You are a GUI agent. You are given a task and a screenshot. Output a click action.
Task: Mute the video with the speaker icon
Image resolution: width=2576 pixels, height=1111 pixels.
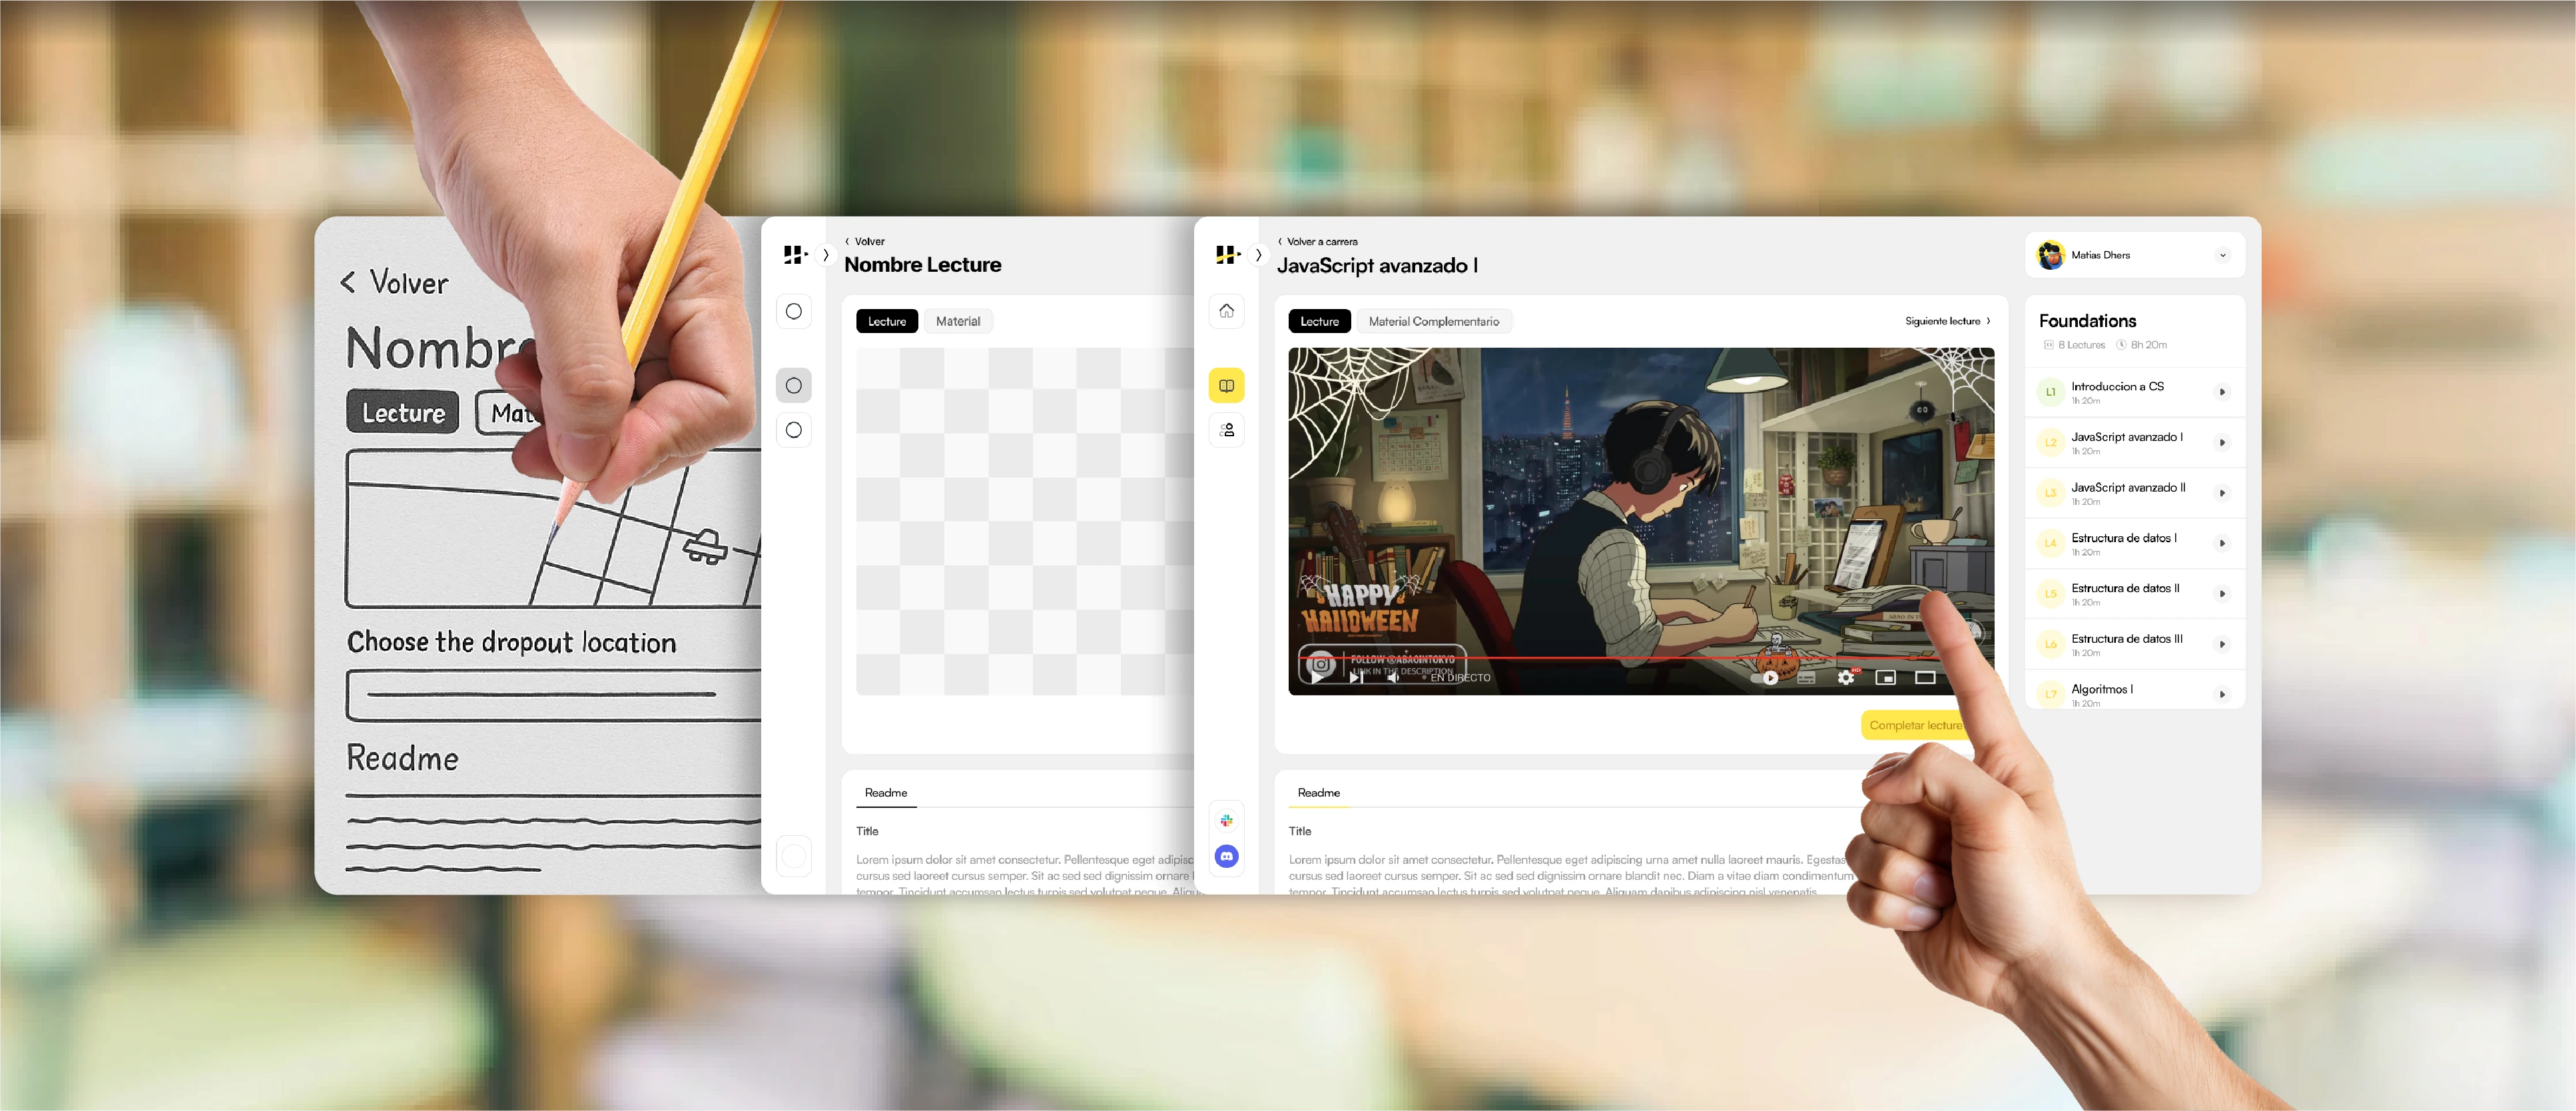point(1393,677)
